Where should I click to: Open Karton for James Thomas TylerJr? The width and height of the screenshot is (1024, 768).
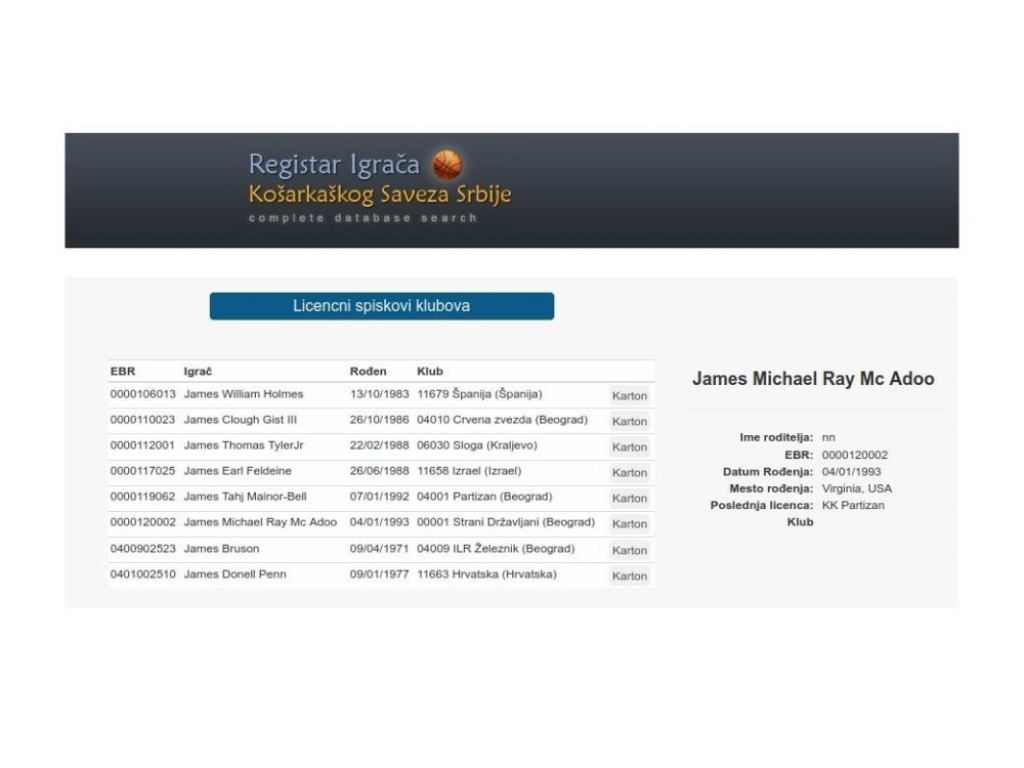[x=629, y=447]
